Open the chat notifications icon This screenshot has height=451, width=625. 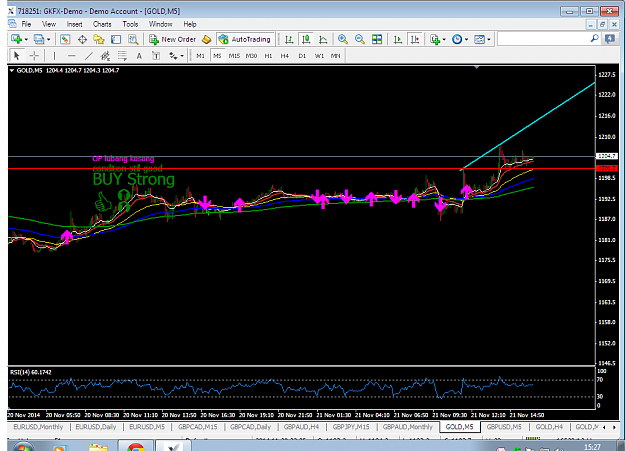click(x=610, y=39)
